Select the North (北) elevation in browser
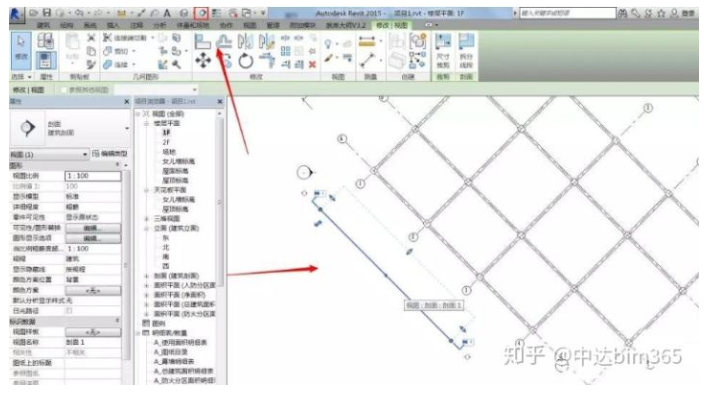 click(x=166, y=247)
